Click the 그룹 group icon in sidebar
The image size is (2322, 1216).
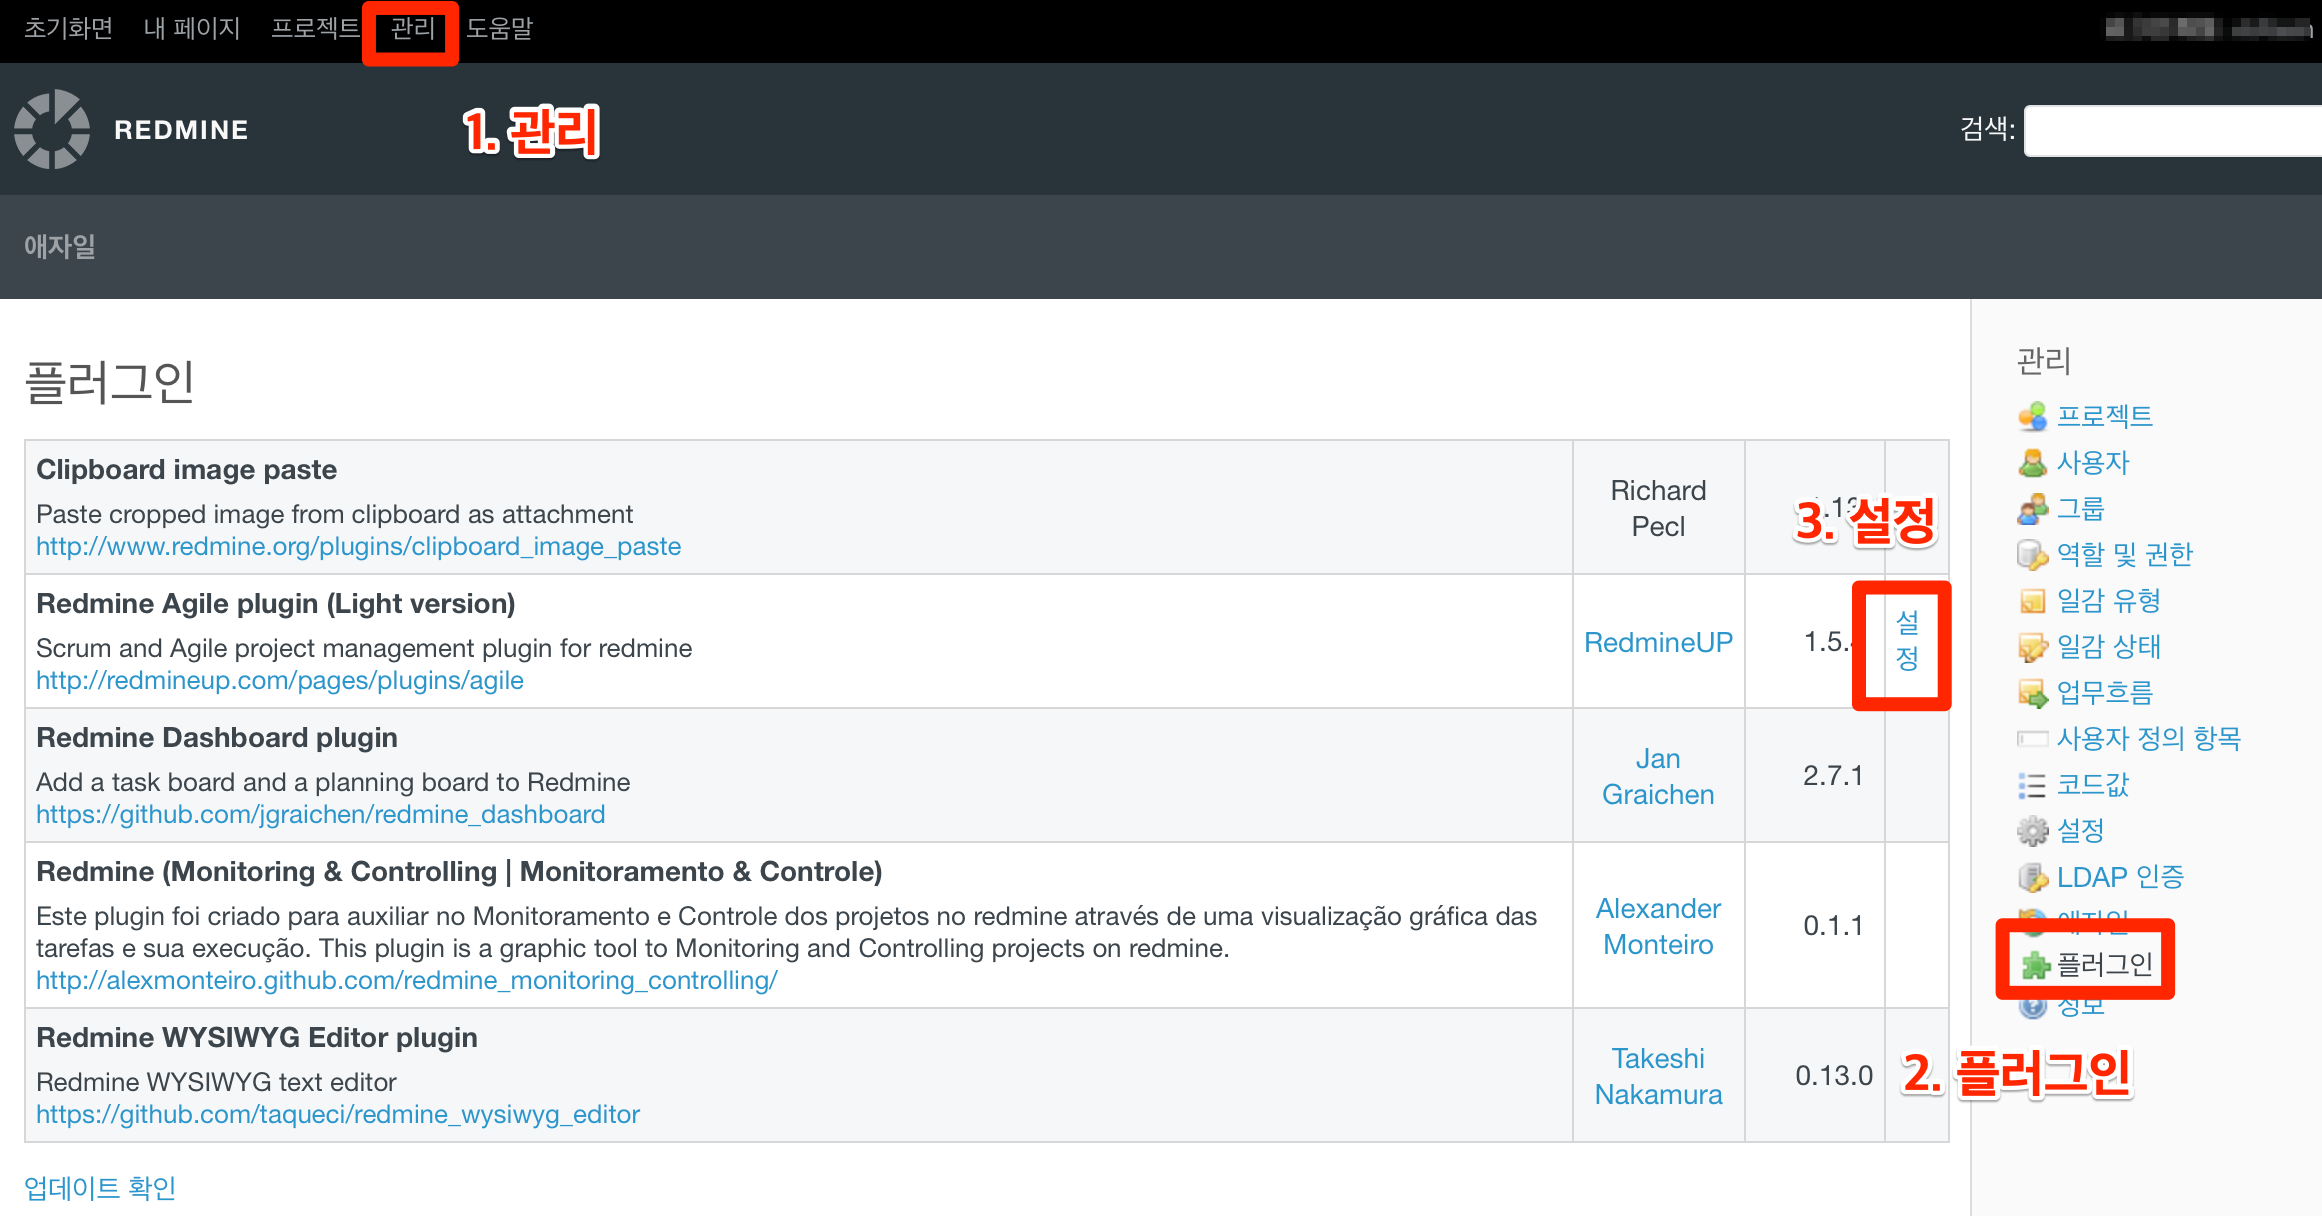[x=2032, y=509]
